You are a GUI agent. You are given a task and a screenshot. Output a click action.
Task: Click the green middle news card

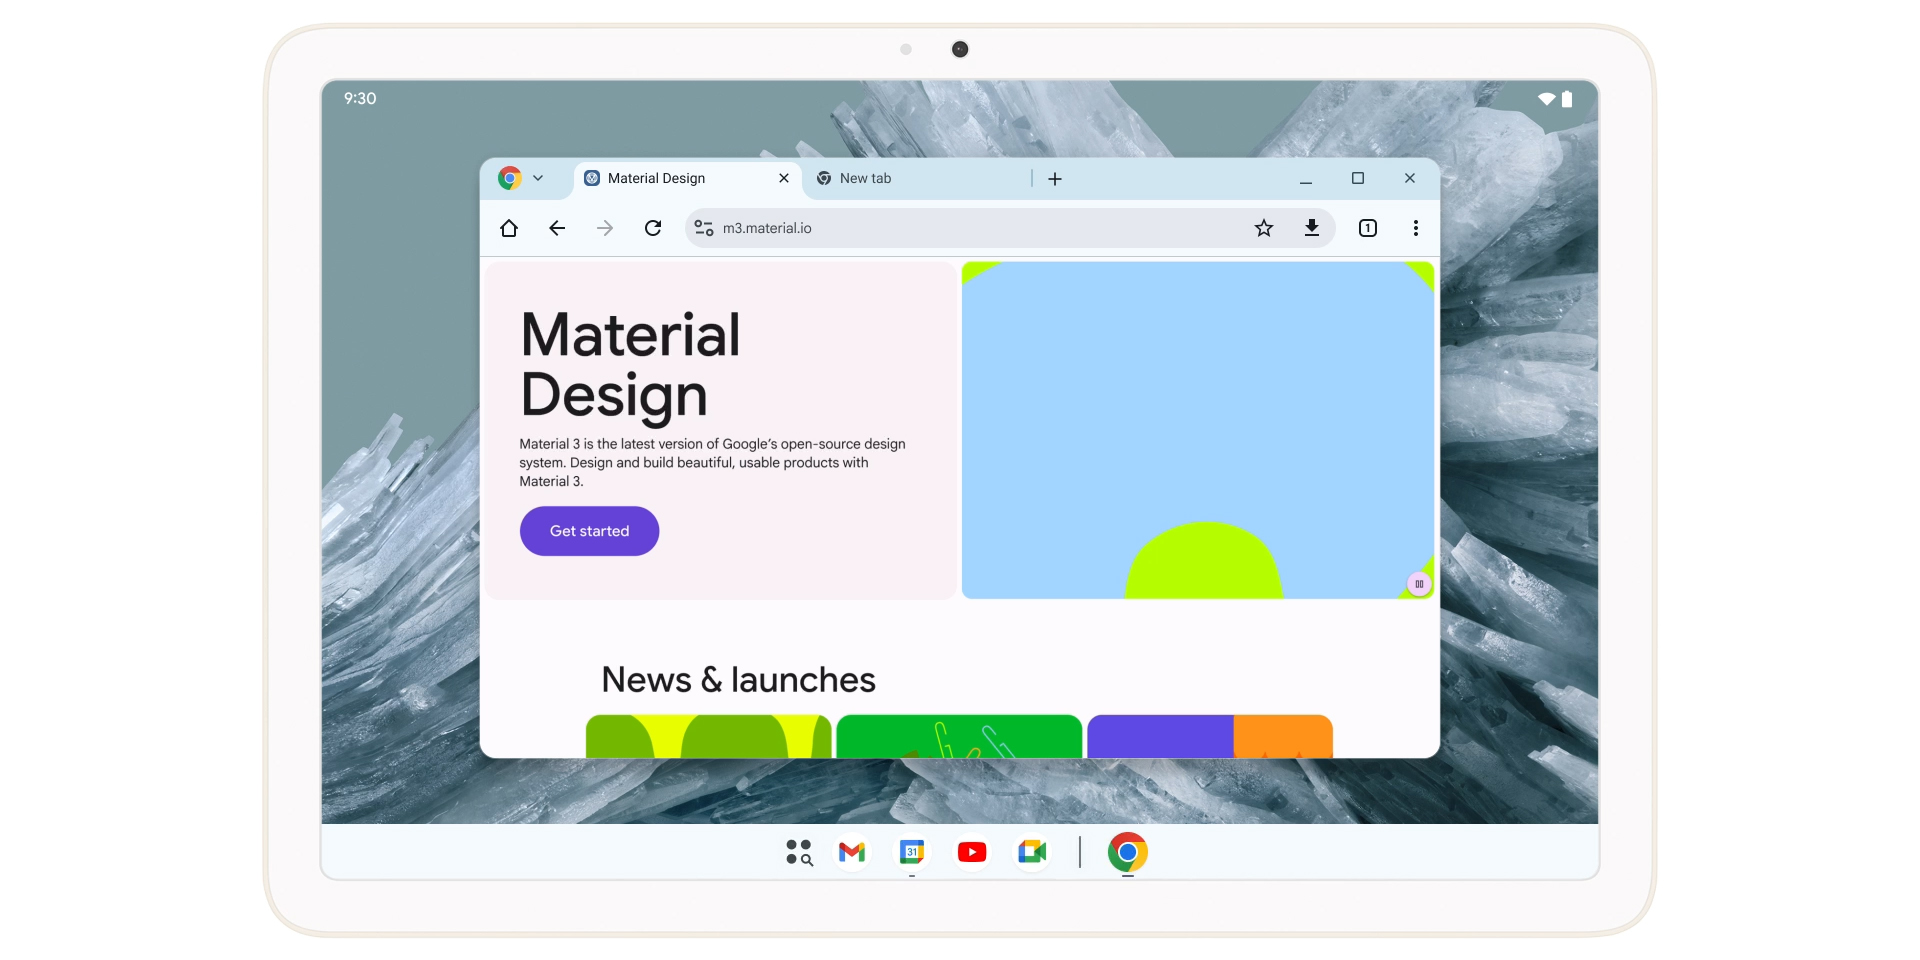[x=959, y=736]
